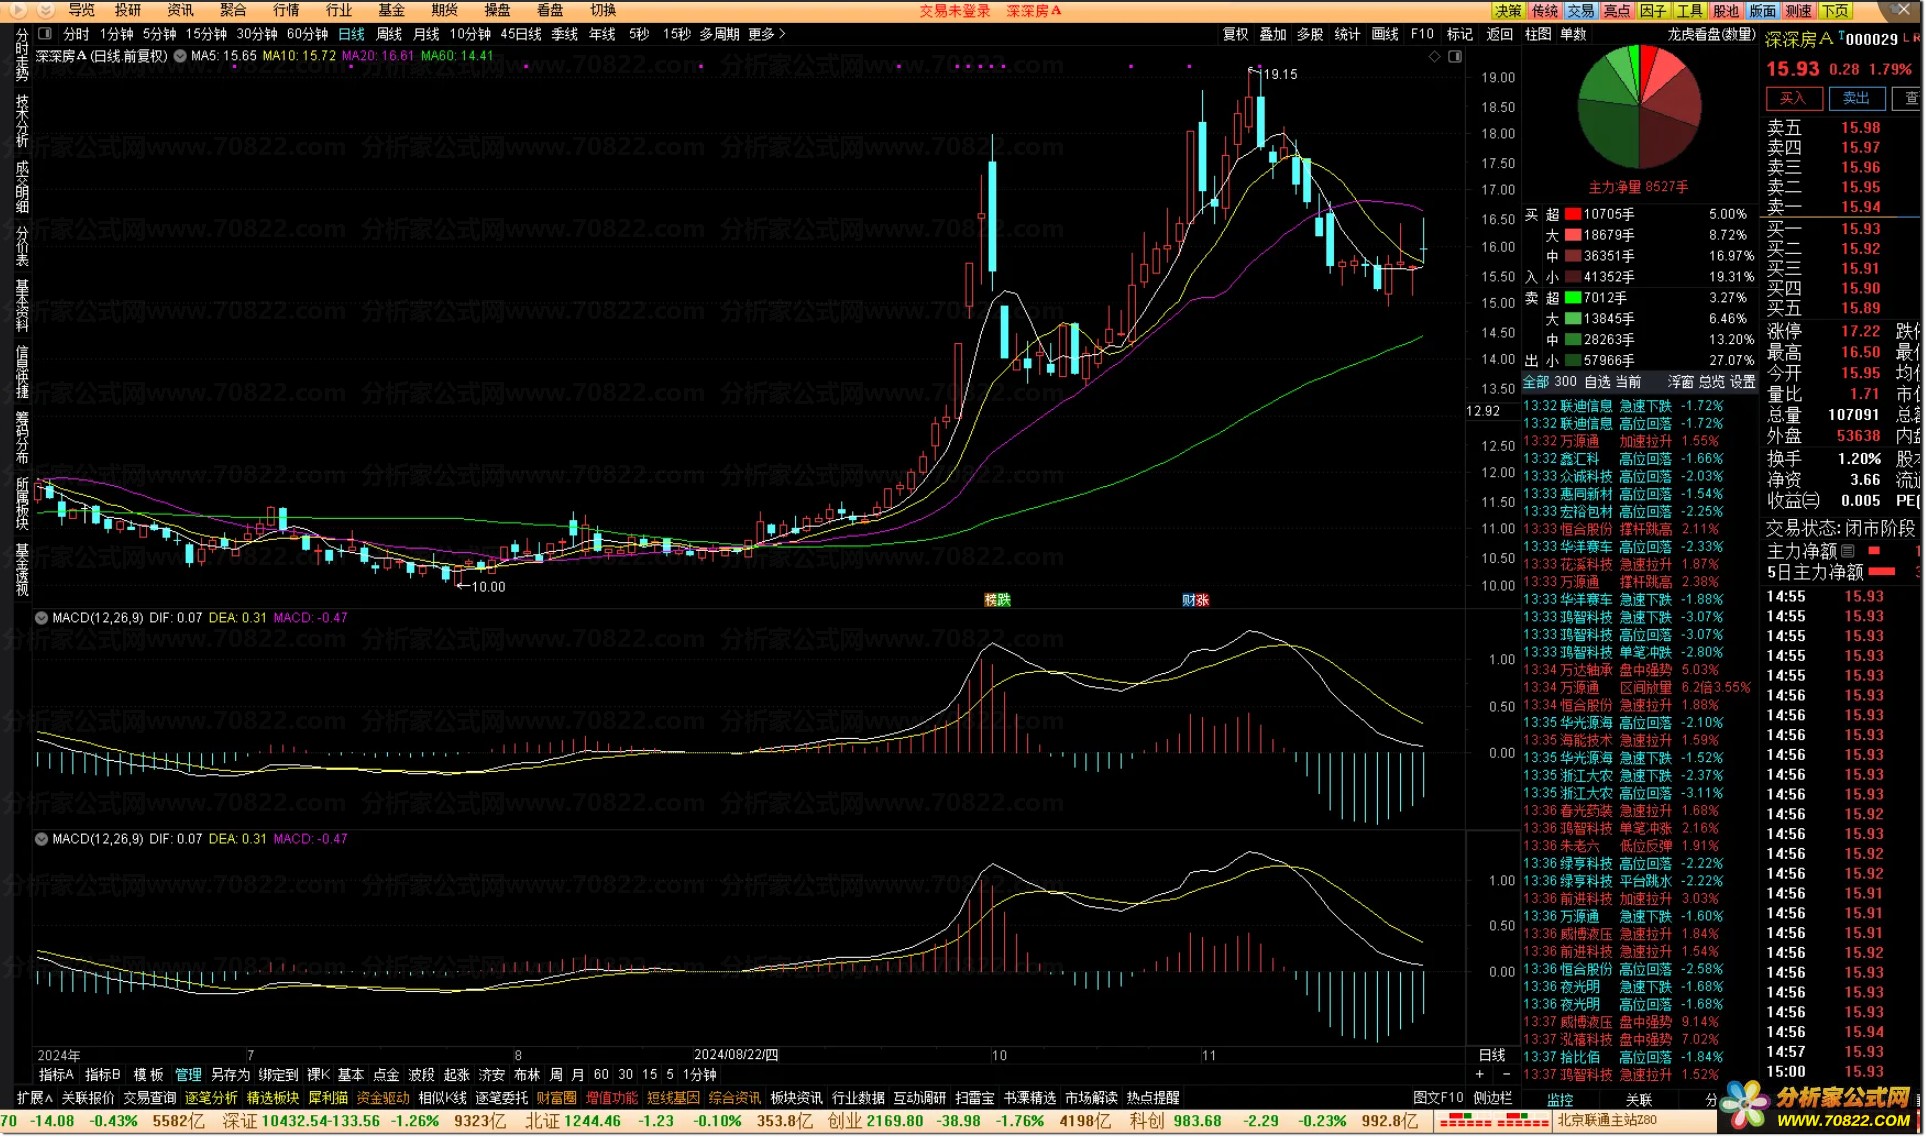The image size is (1927, 1137).
Task: Open the 导览 menu
Action: point(82,10)
